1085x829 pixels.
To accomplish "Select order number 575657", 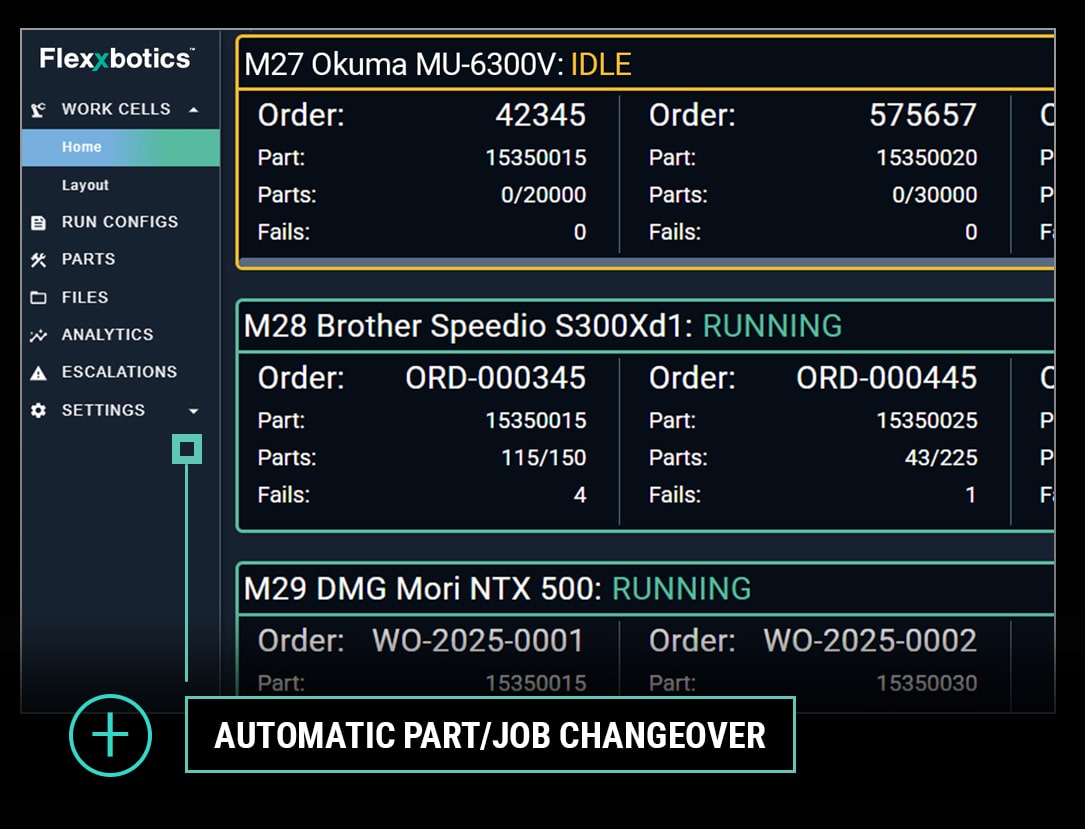I will [x=923, y=115].
